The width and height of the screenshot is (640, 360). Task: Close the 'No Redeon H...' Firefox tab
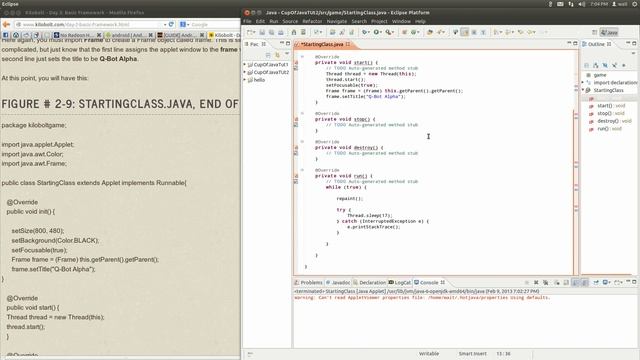click(99, 36)
